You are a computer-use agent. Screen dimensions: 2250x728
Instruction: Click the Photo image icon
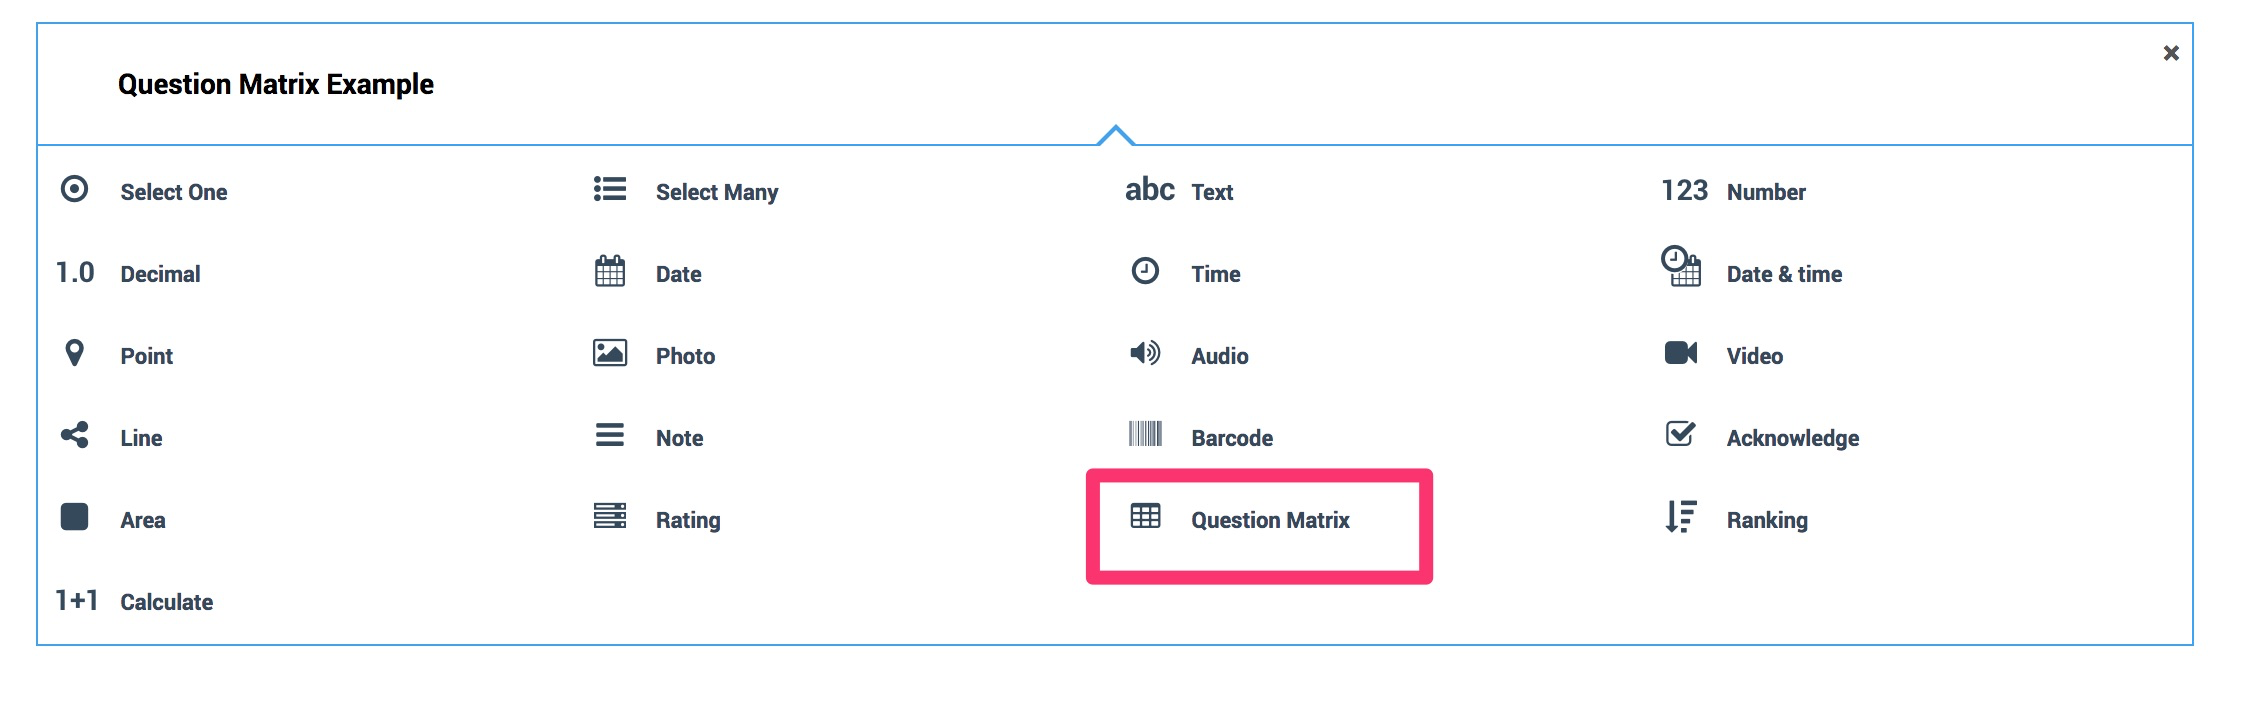(609, 353)
